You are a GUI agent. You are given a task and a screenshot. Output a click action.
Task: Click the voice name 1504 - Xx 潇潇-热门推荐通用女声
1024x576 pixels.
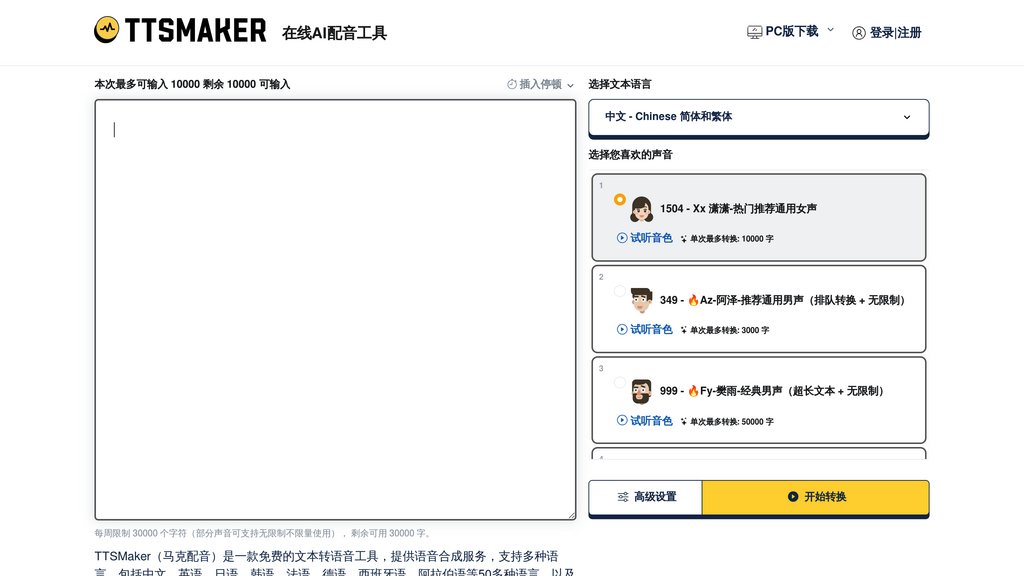(738, 209)
